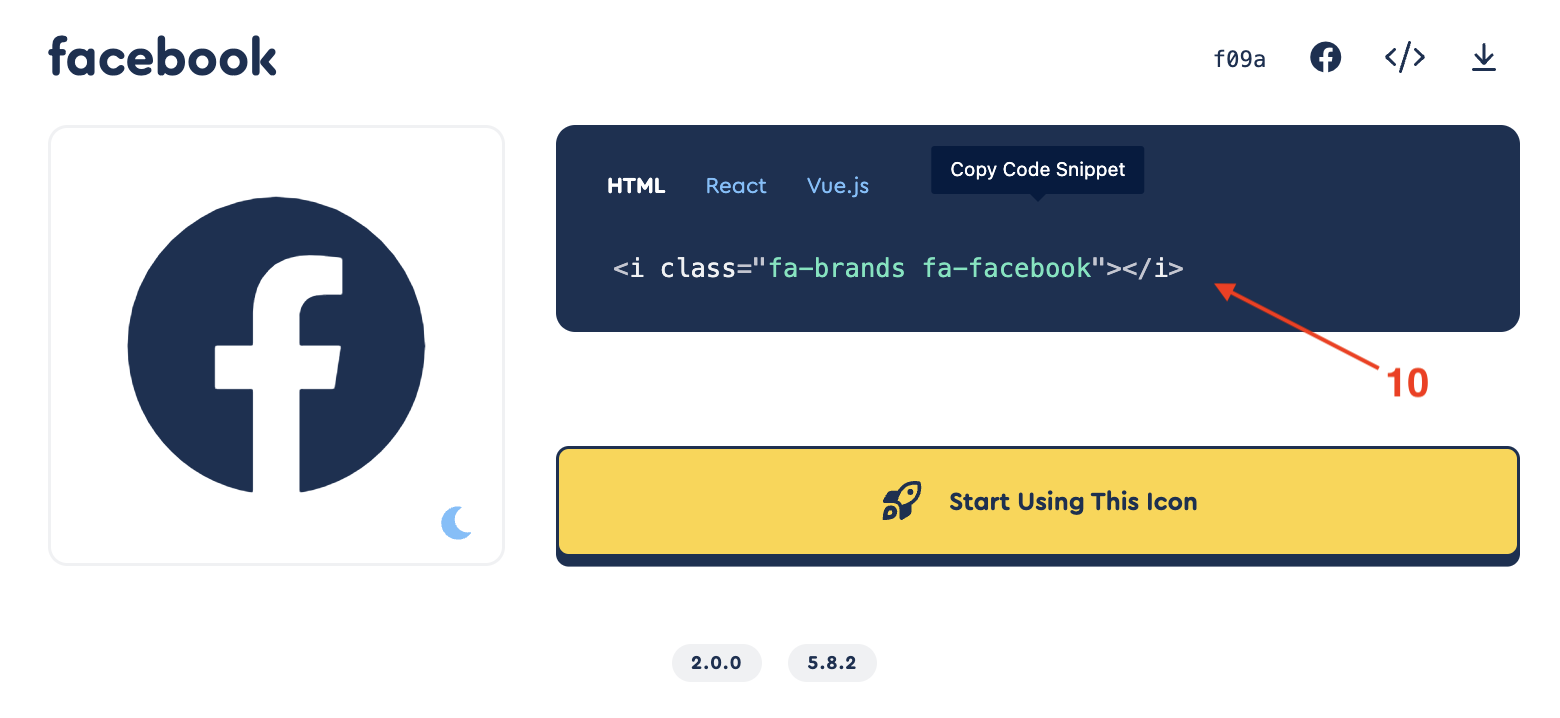The image size is (1560, 718).
Task: Toggle dark preview with the moon icon
Action: pyautogui.click(x=456, y=522)
